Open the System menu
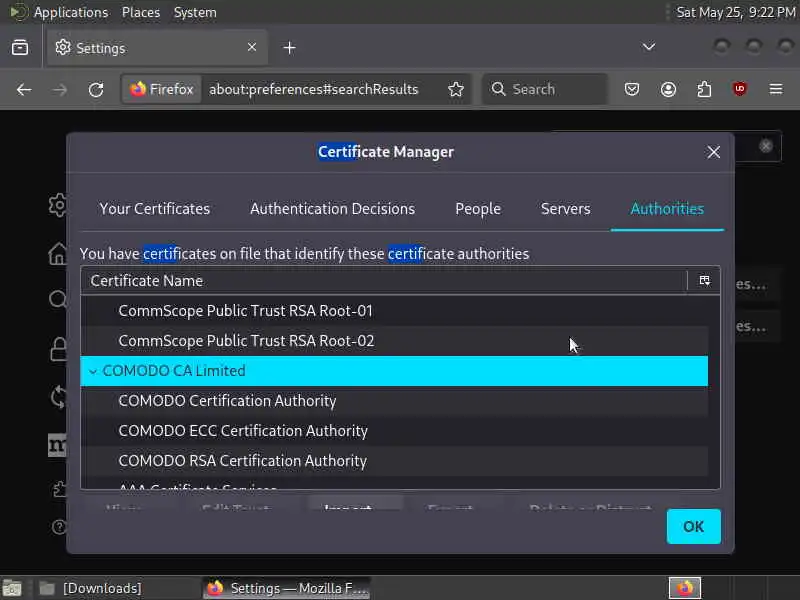Screen dimensions: 800x600 coord(195,12)
